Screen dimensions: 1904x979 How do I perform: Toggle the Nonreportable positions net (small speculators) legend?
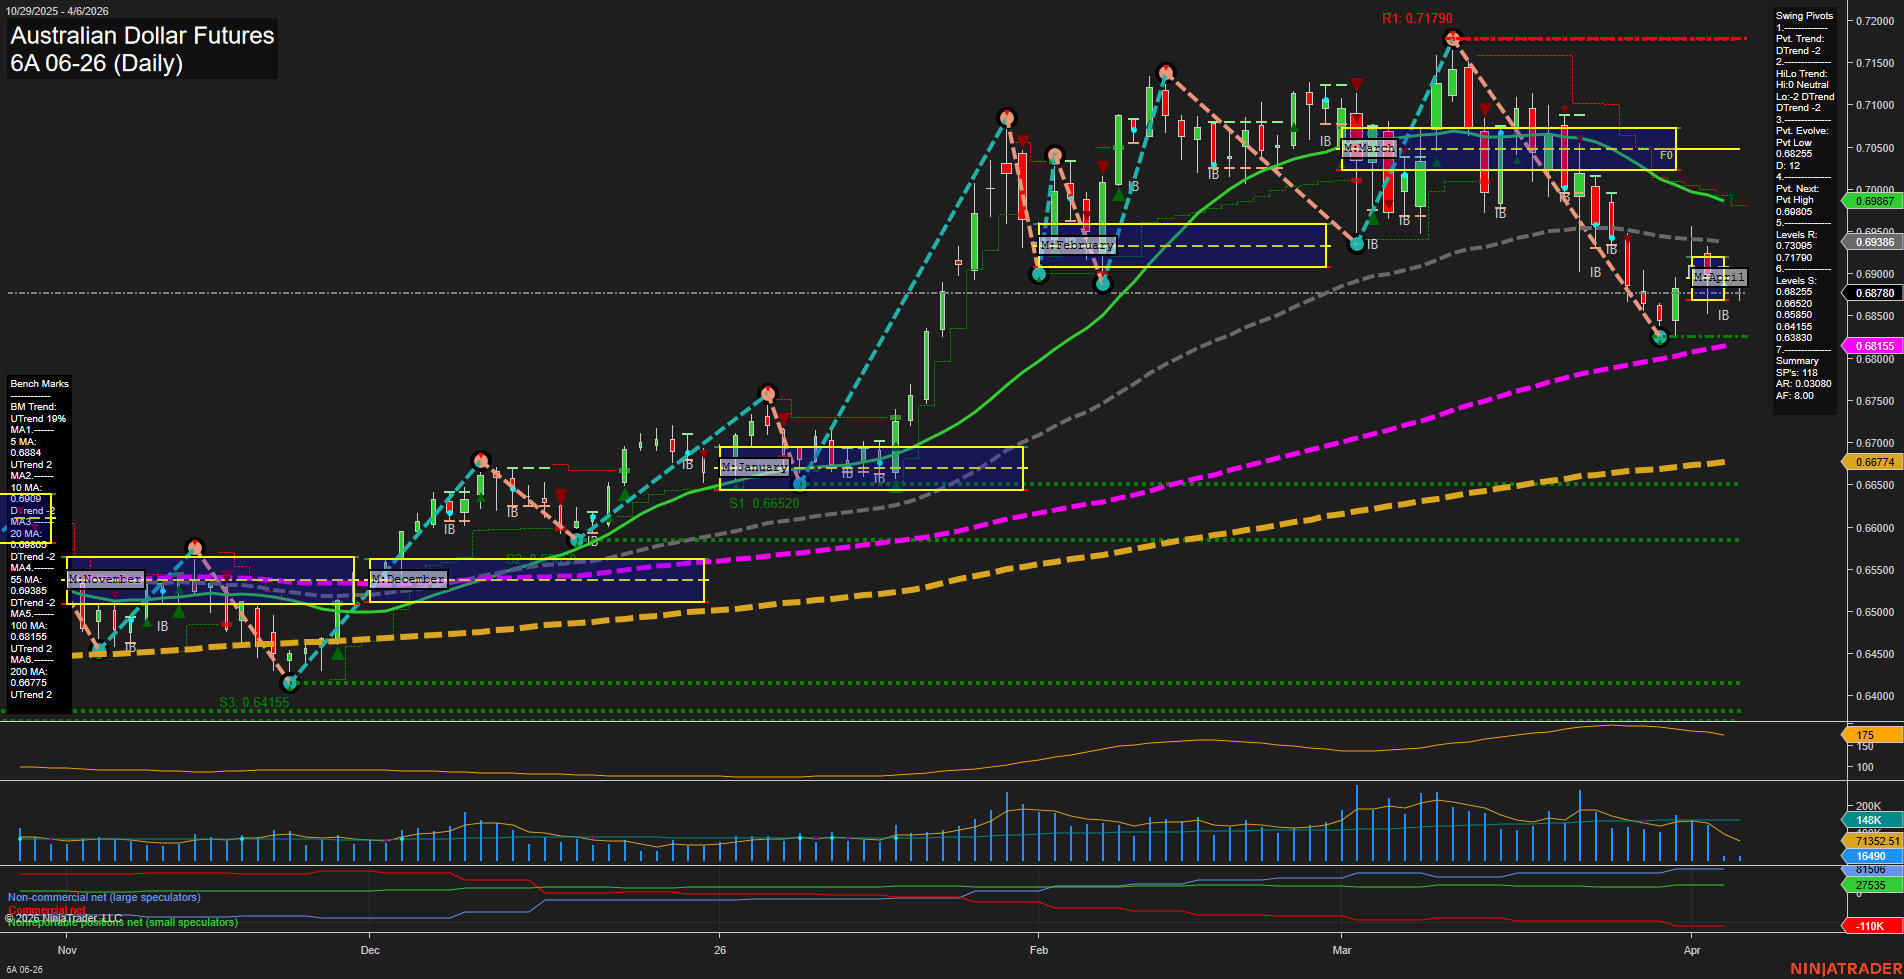[x=122, y=923]
